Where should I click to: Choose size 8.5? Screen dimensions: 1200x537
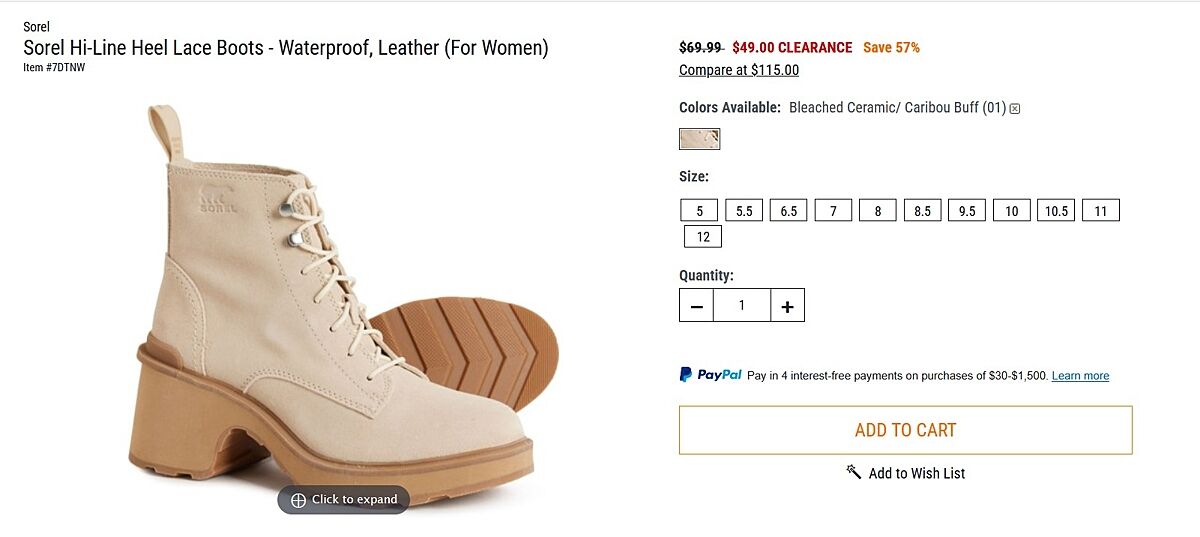pos(922,211)
